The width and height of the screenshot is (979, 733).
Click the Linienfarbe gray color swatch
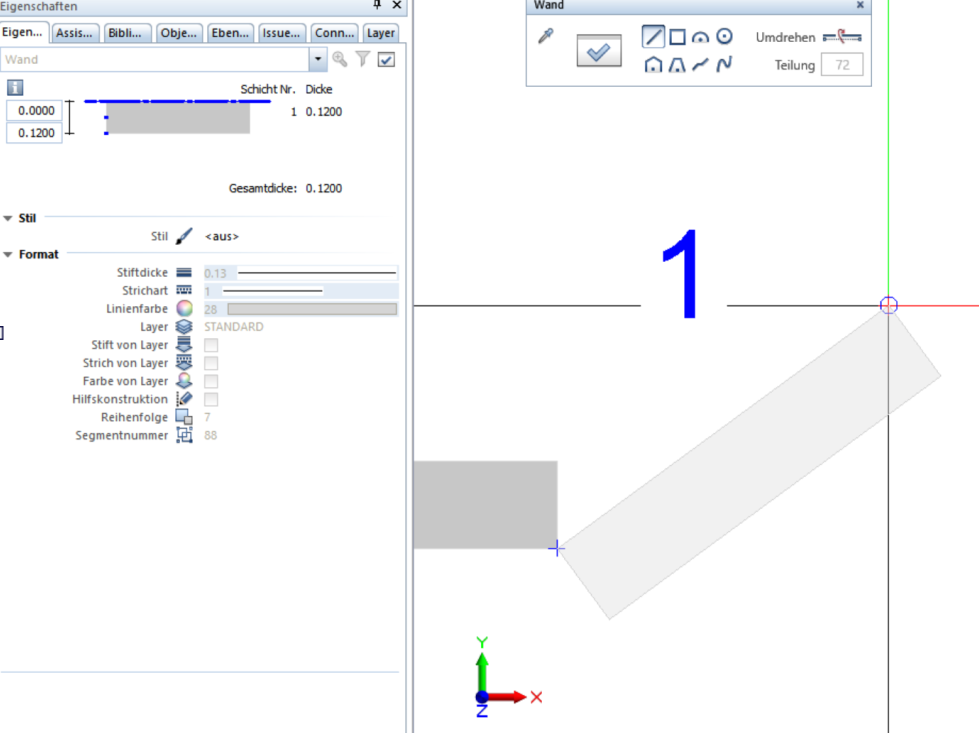[311, 309]
